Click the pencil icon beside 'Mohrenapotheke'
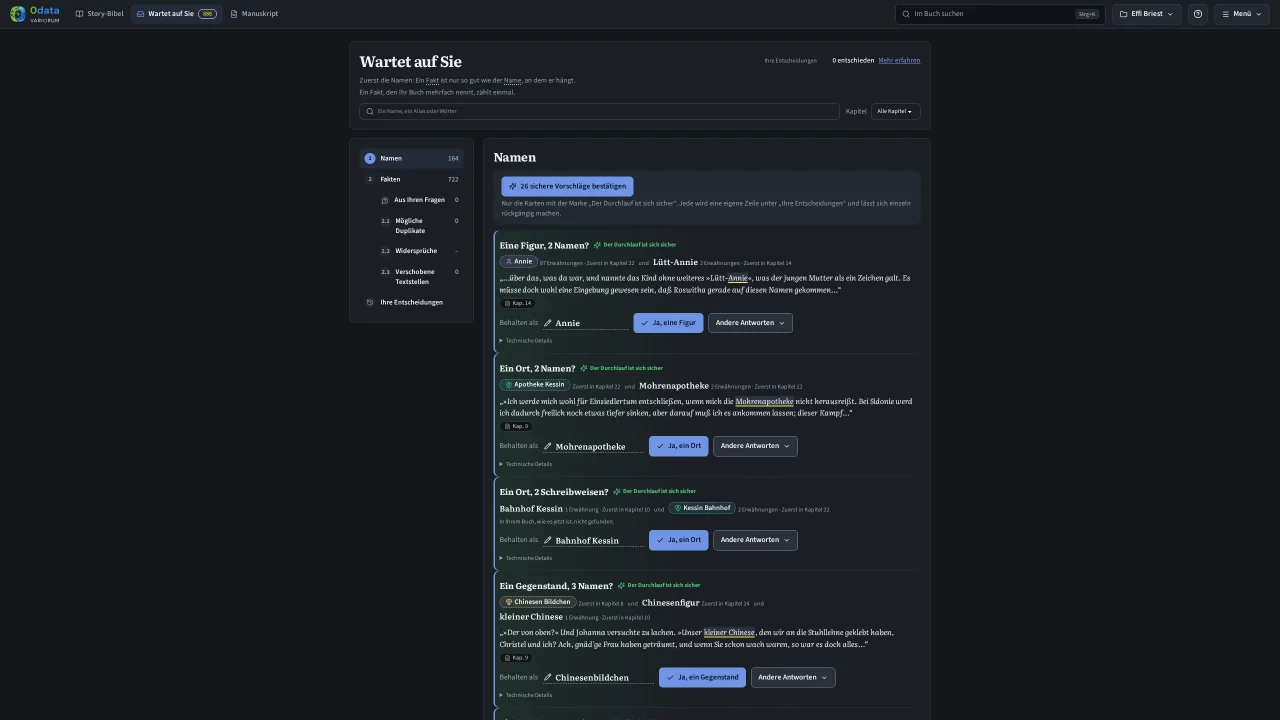The width and height of the screenshot is (1280, 720). pos(548,446)
